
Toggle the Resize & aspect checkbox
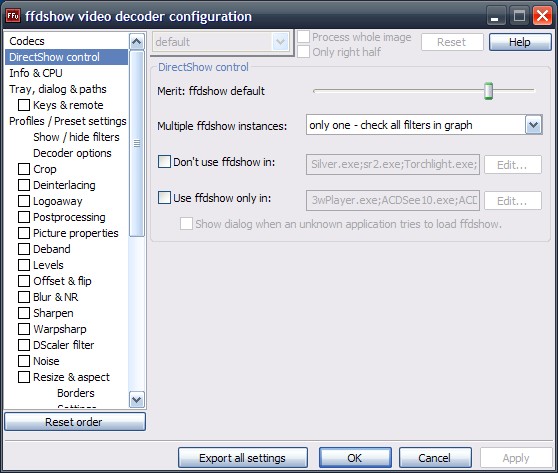pos(24,377)
